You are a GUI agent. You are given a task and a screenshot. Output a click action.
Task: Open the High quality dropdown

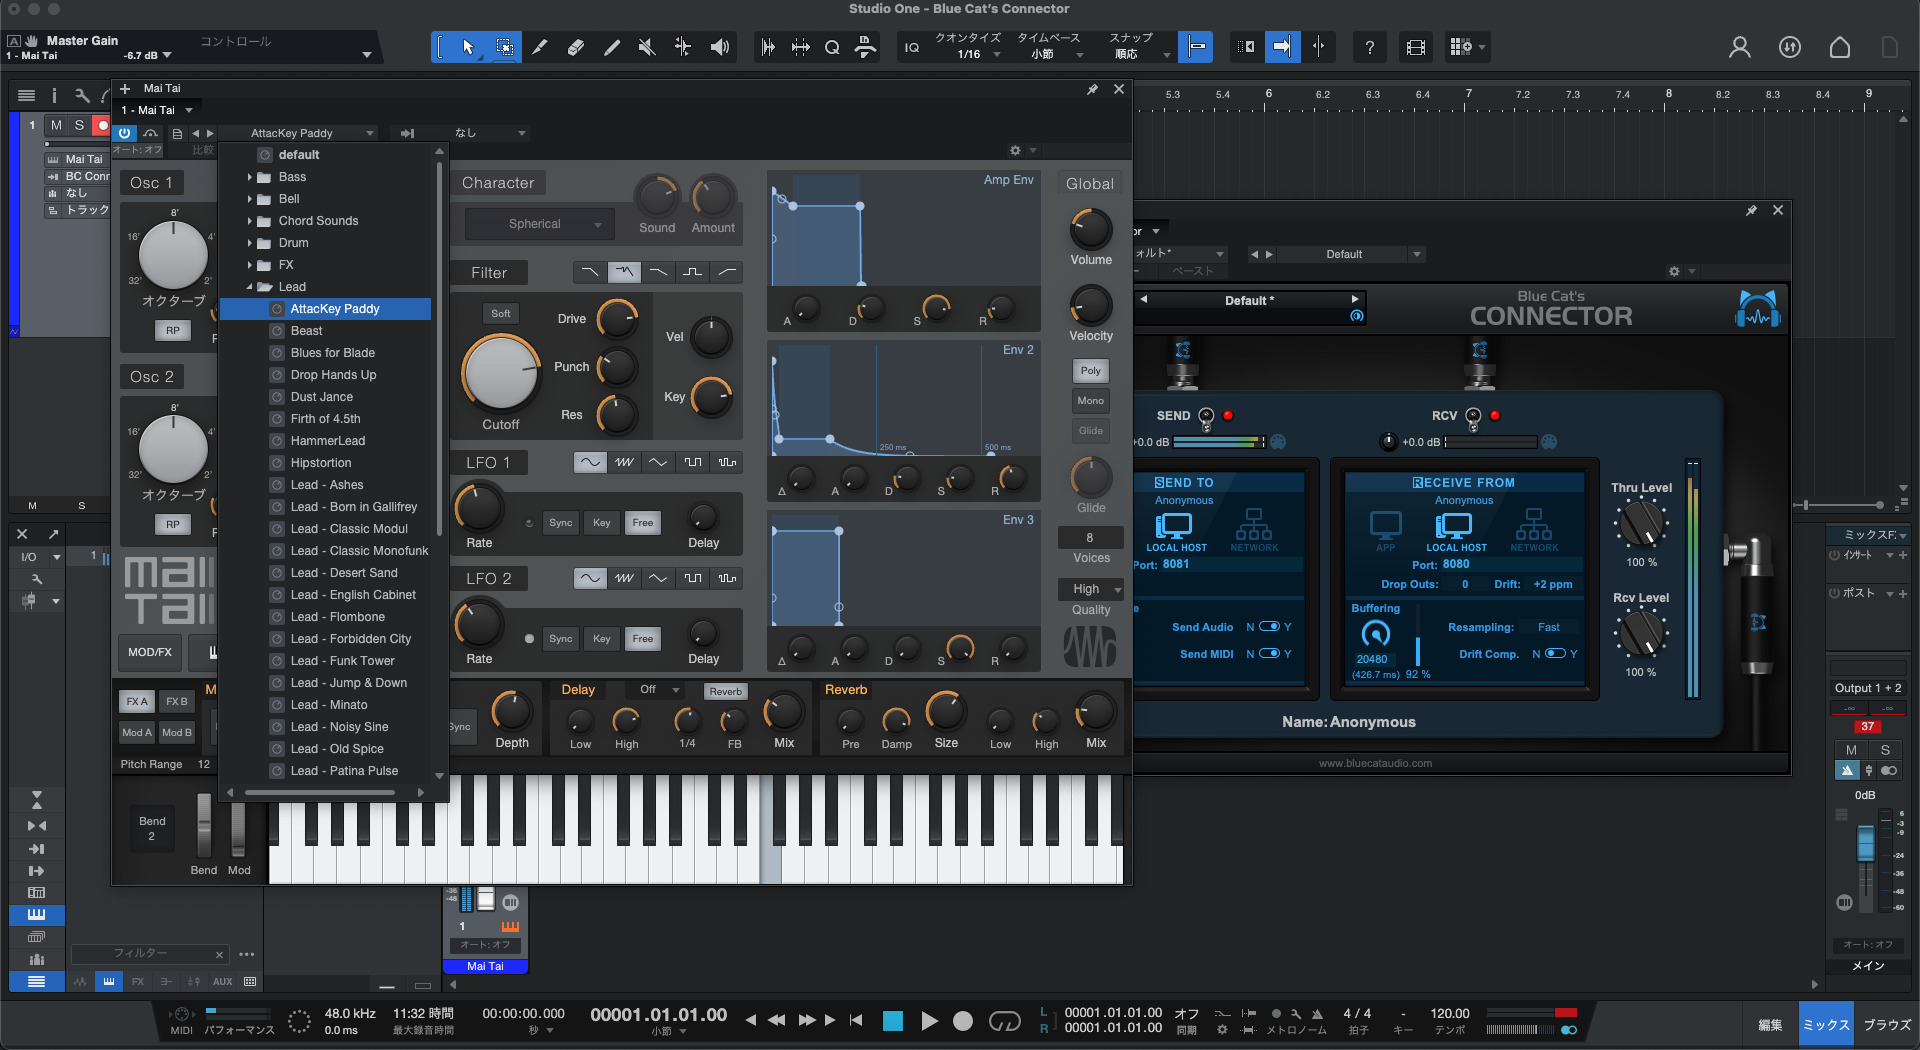1091,589
